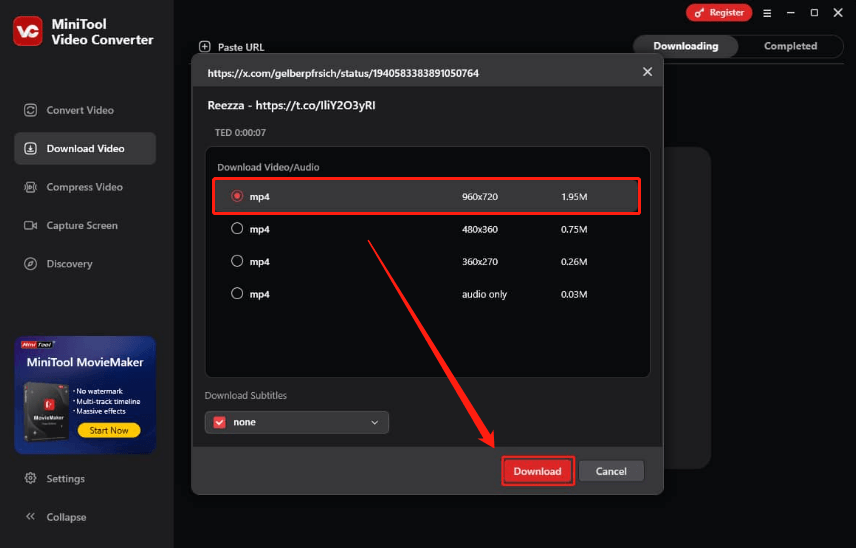Click the 'none' subtitle value

tap(244, 422)
